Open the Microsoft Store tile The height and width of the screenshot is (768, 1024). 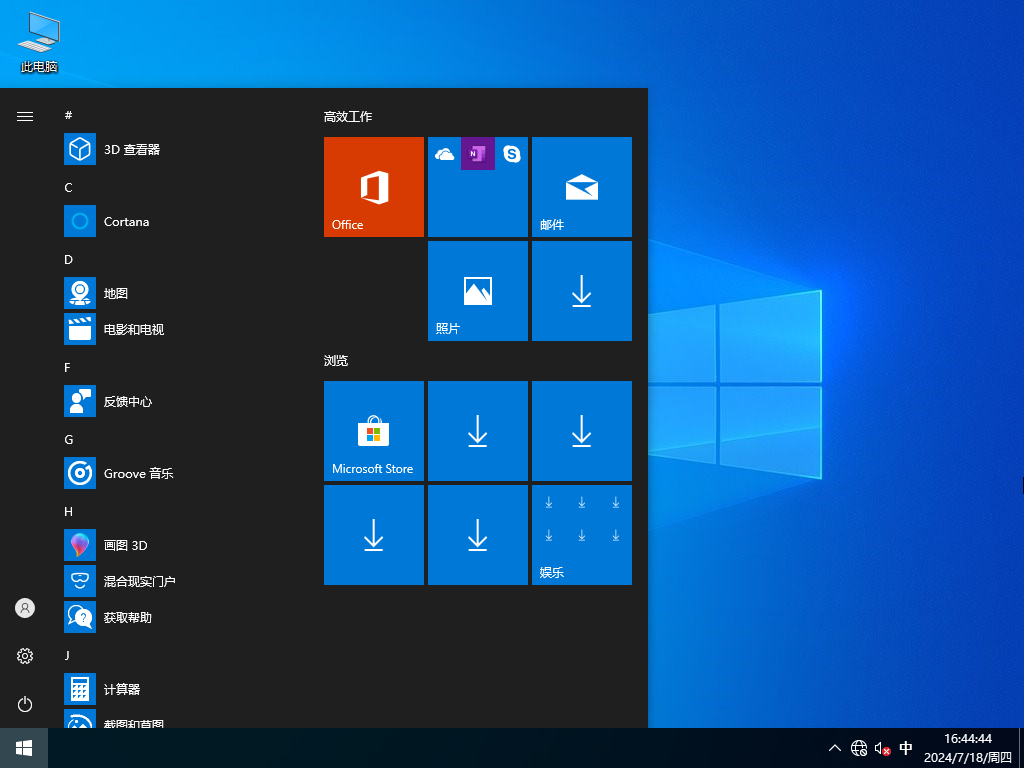pos(373,431)
